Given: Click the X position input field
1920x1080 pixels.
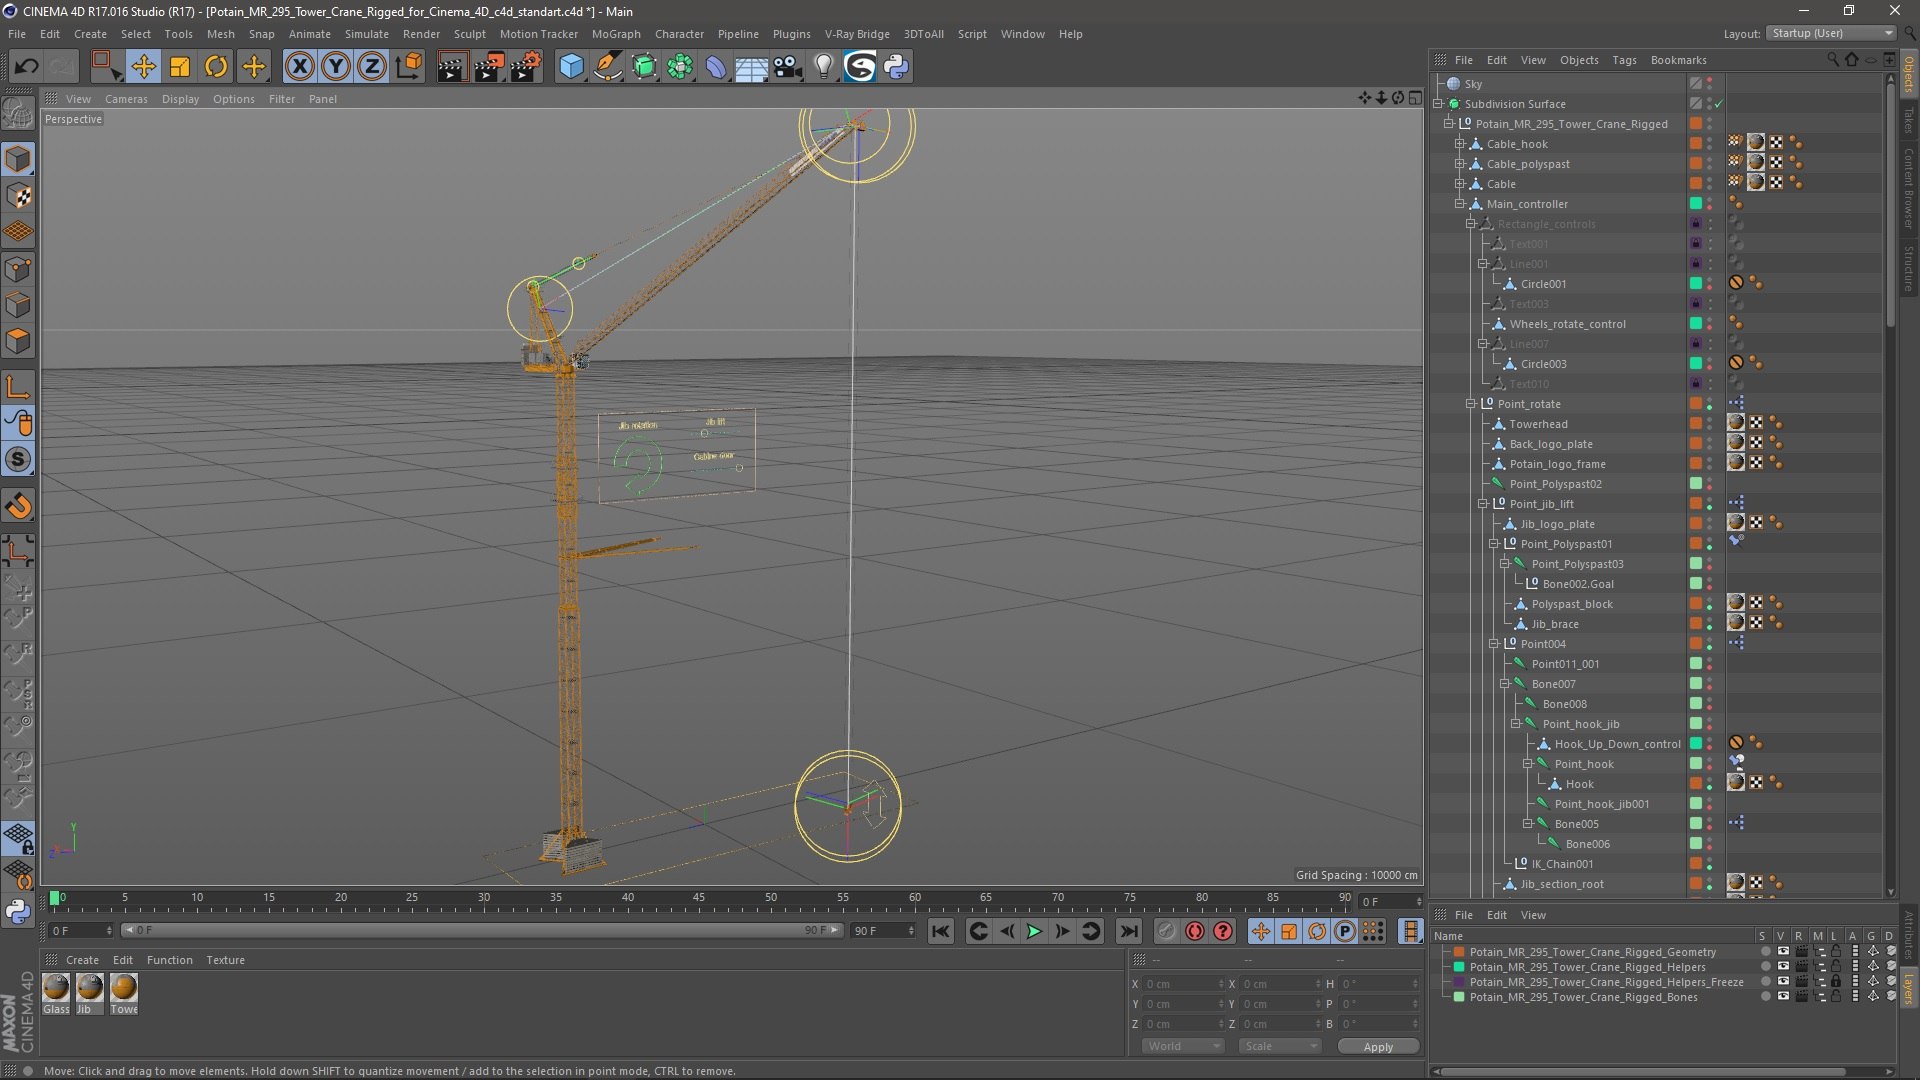Looking at the screenshot, I should 1183,984.
